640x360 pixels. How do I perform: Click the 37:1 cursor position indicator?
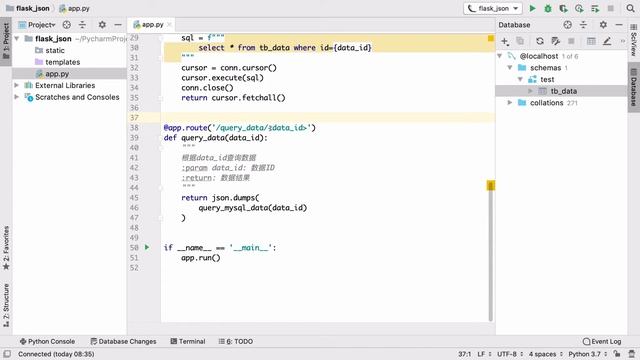[x=464, y=354]
